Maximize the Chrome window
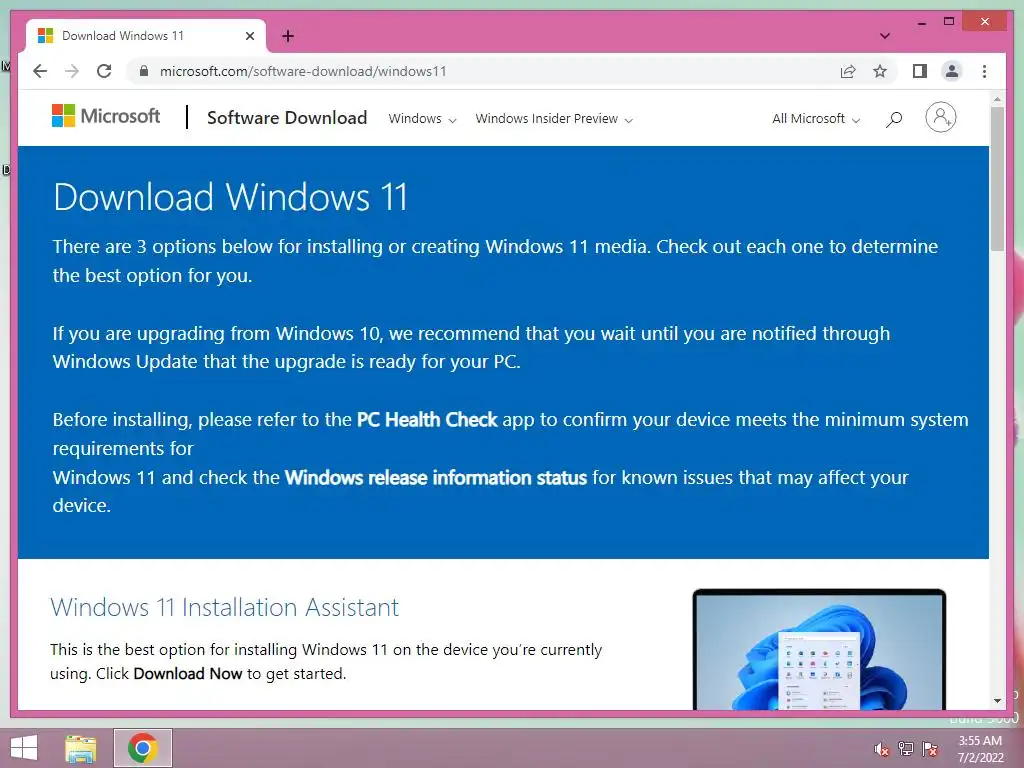The height and width of the screenshot is (768, 1024). point(949,22)
